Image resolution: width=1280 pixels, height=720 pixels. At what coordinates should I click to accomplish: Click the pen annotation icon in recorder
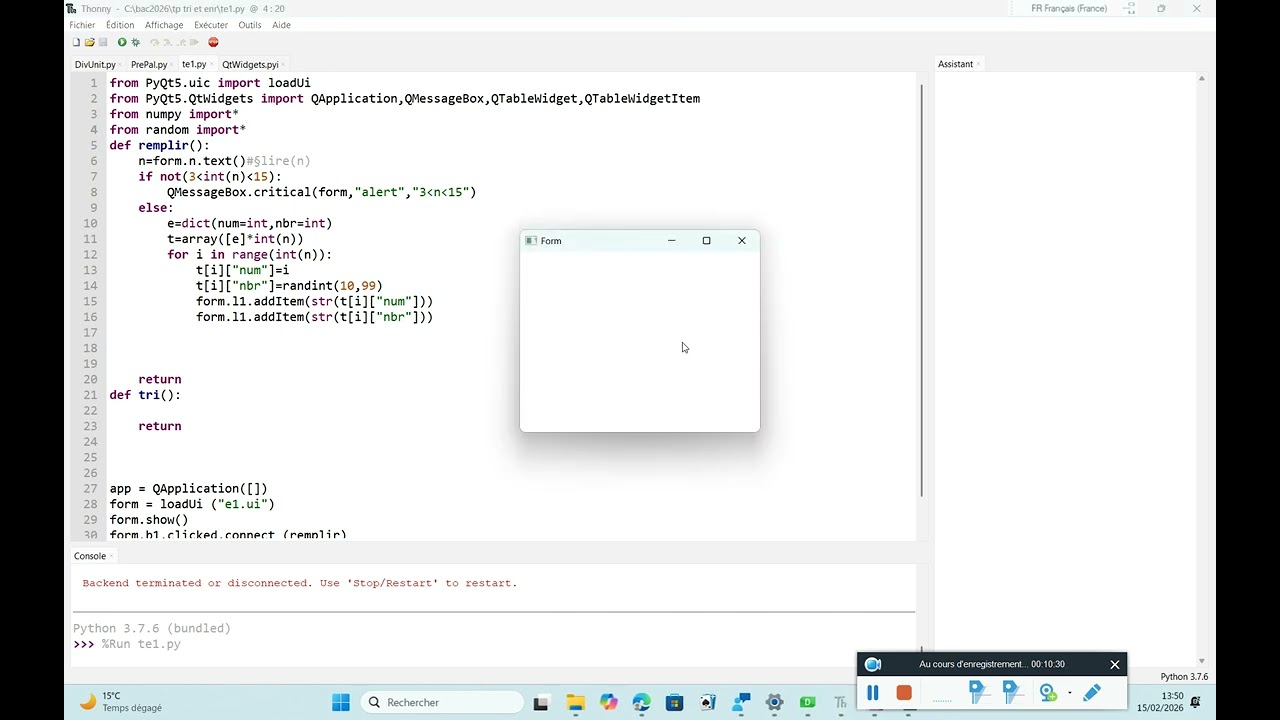[1092, 692]
